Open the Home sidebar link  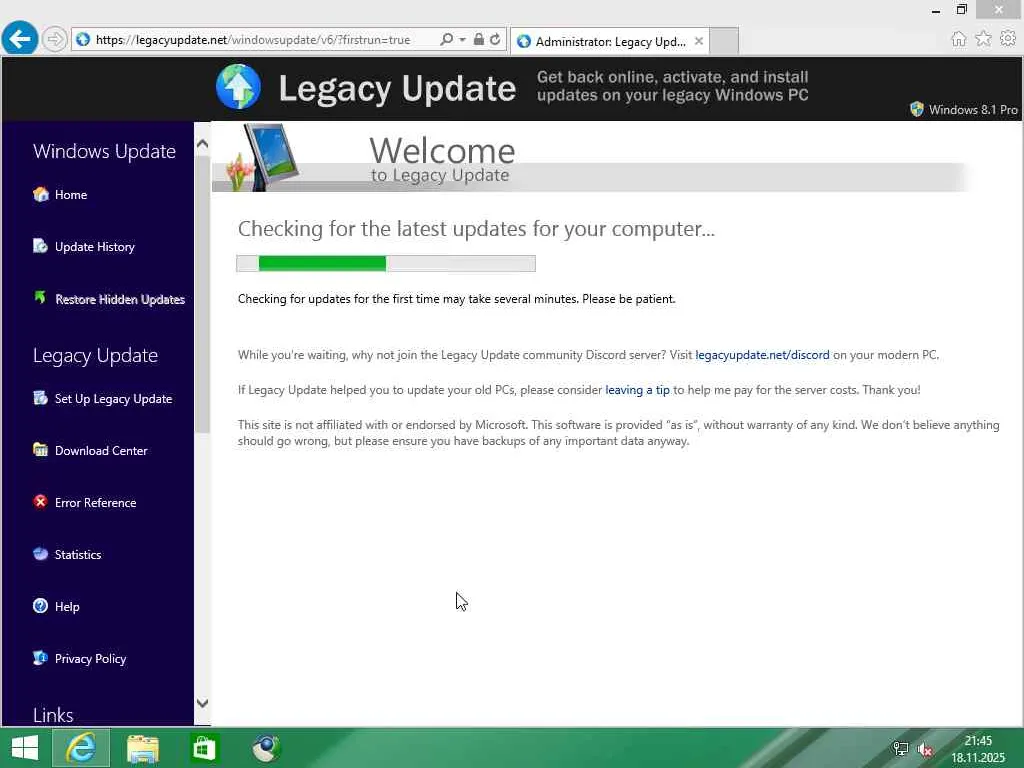tap(71, 195)
